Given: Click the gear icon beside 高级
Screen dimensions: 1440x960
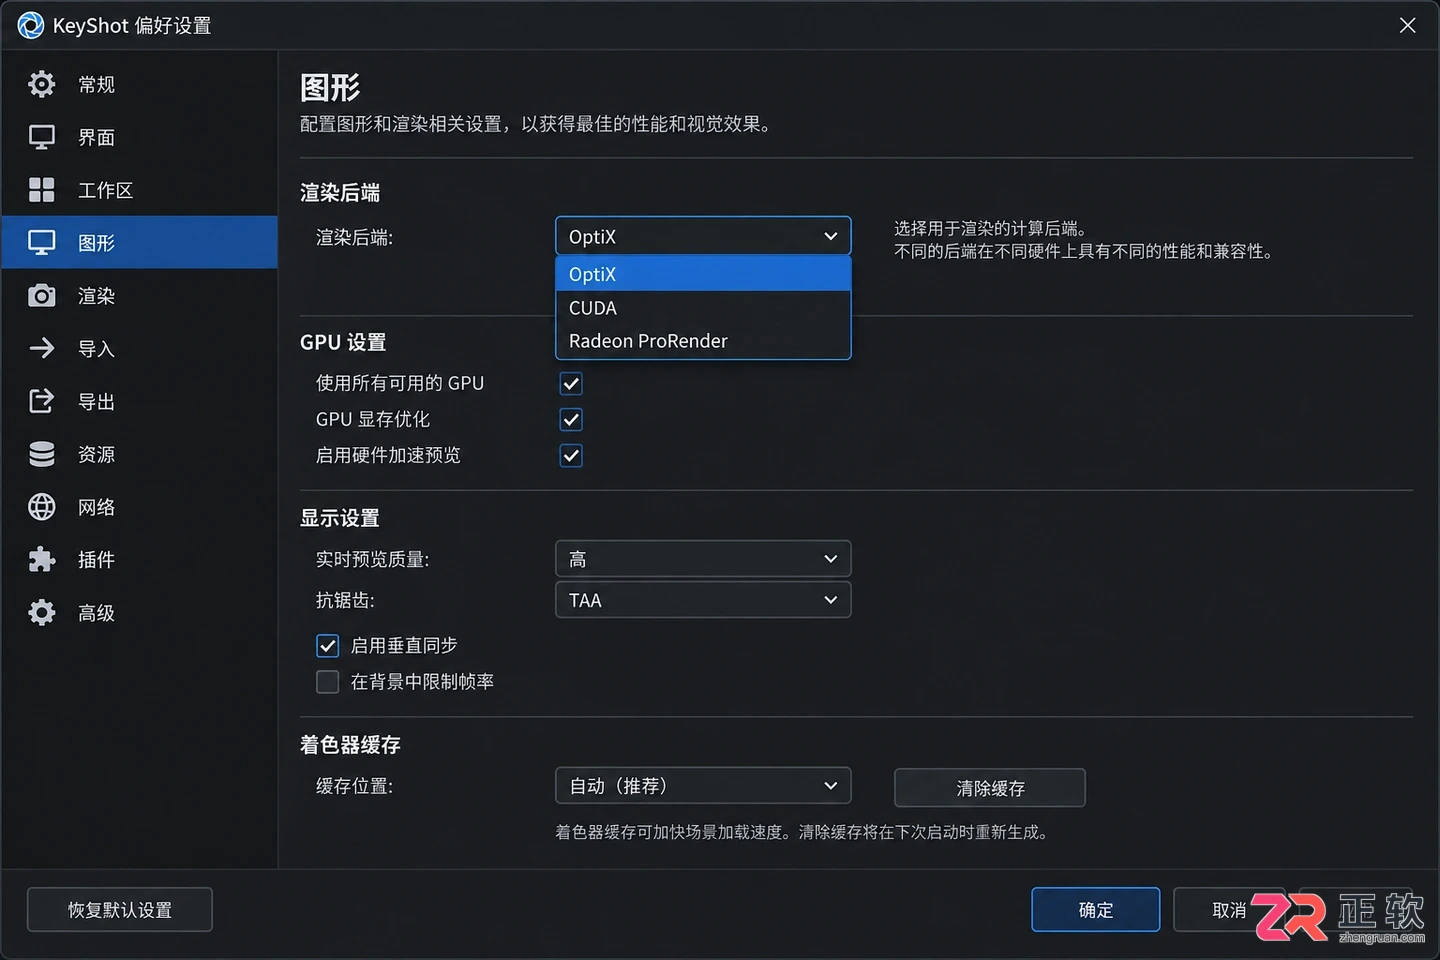Looking at the screenshot, I should [42, 612].
